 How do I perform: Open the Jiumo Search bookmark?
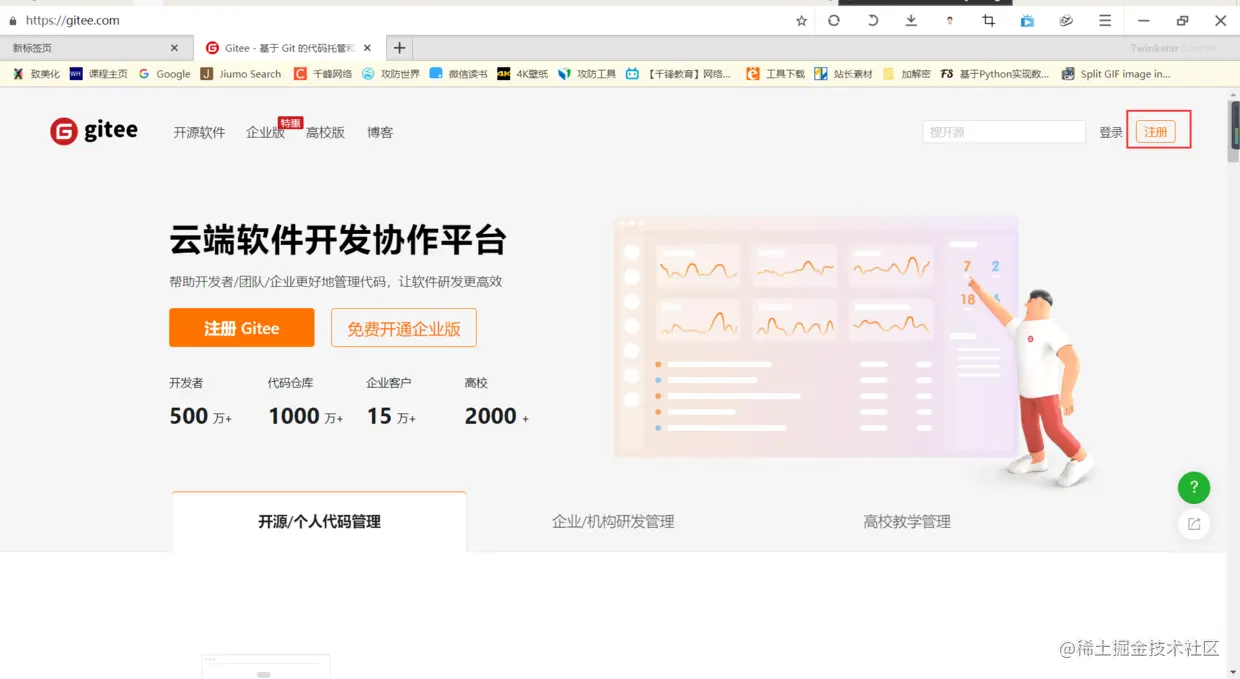click(241, 74)
